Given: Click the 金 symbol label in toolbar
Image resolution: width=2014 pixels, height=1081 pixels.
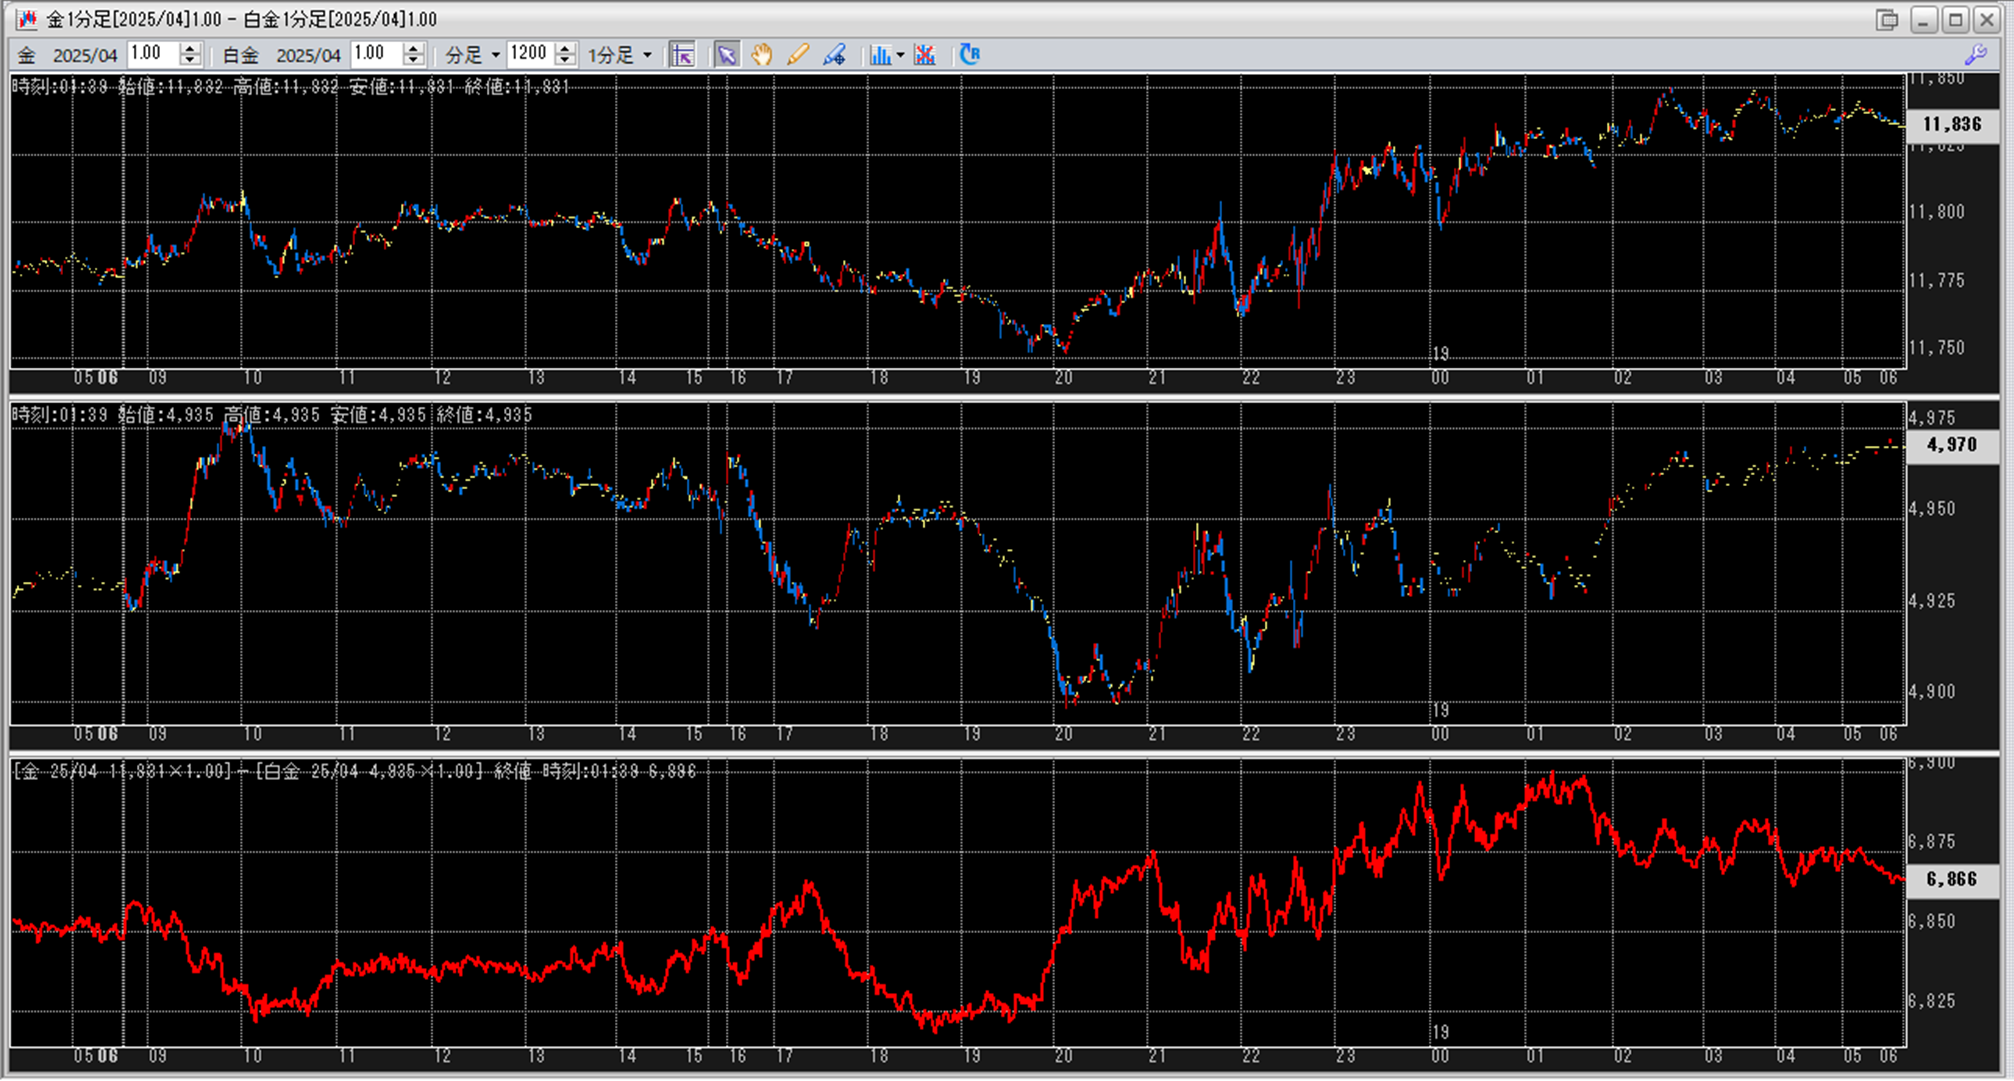Looking at the screenshot, I should (27, 55).
